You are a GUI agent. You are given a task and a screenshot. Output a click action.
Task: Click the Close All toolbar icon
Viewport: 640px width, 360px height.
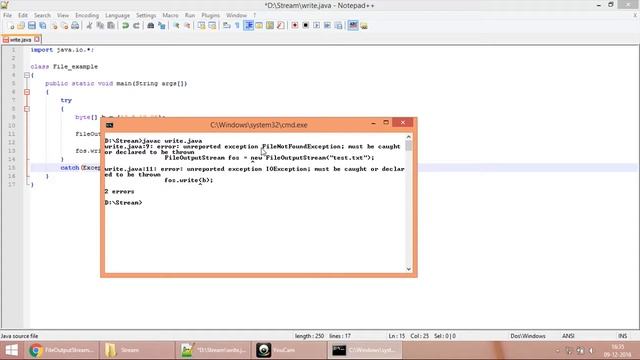[x=64, y=26]
